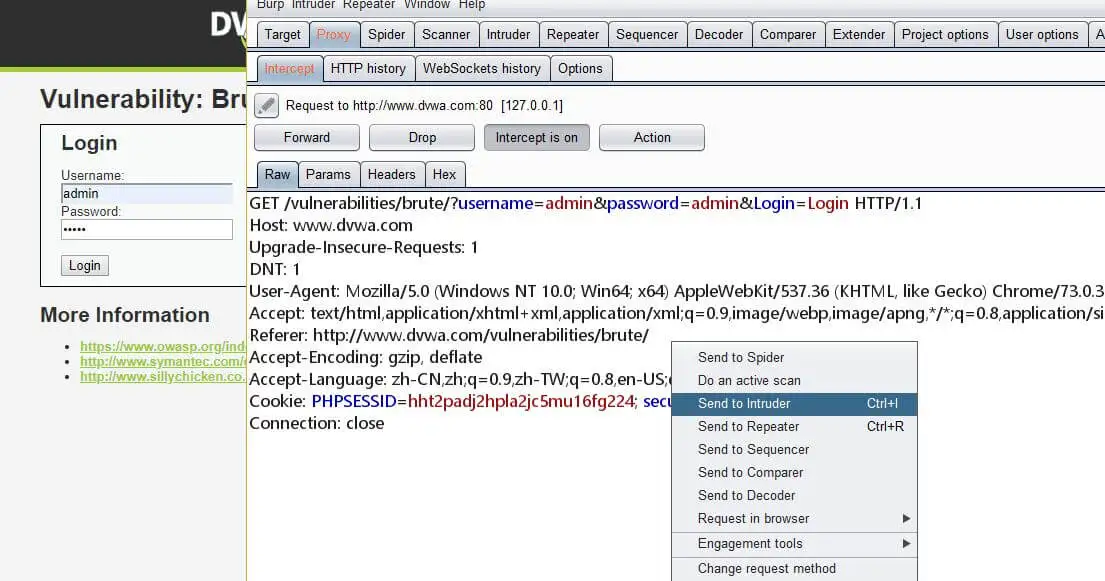Click the Login button on DVWA page
Viewport: 1105px width, 581px height.
[85, 266]
